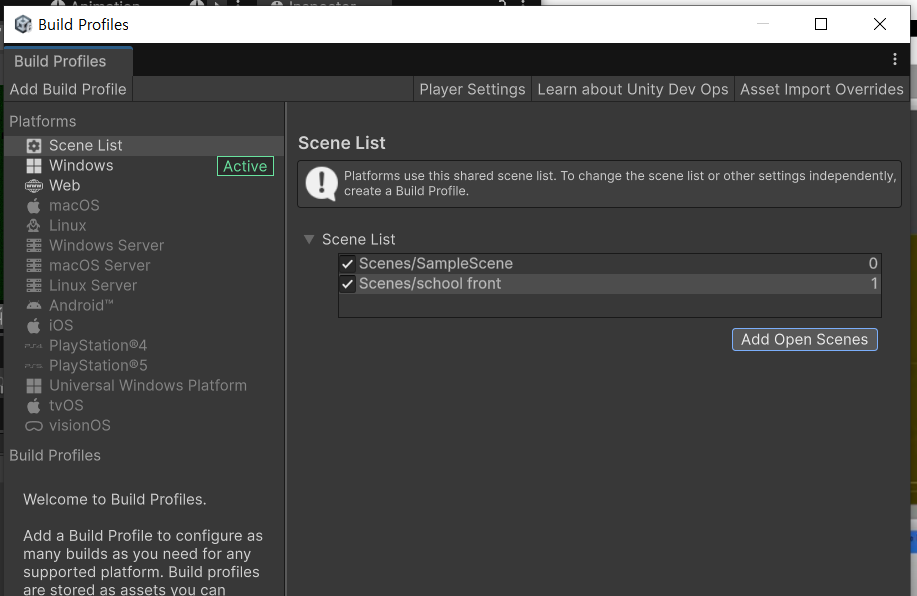Click the Unity logo in title bar
Image resolution: width=917 pixels, height=596 pixels.
[23, 24]
